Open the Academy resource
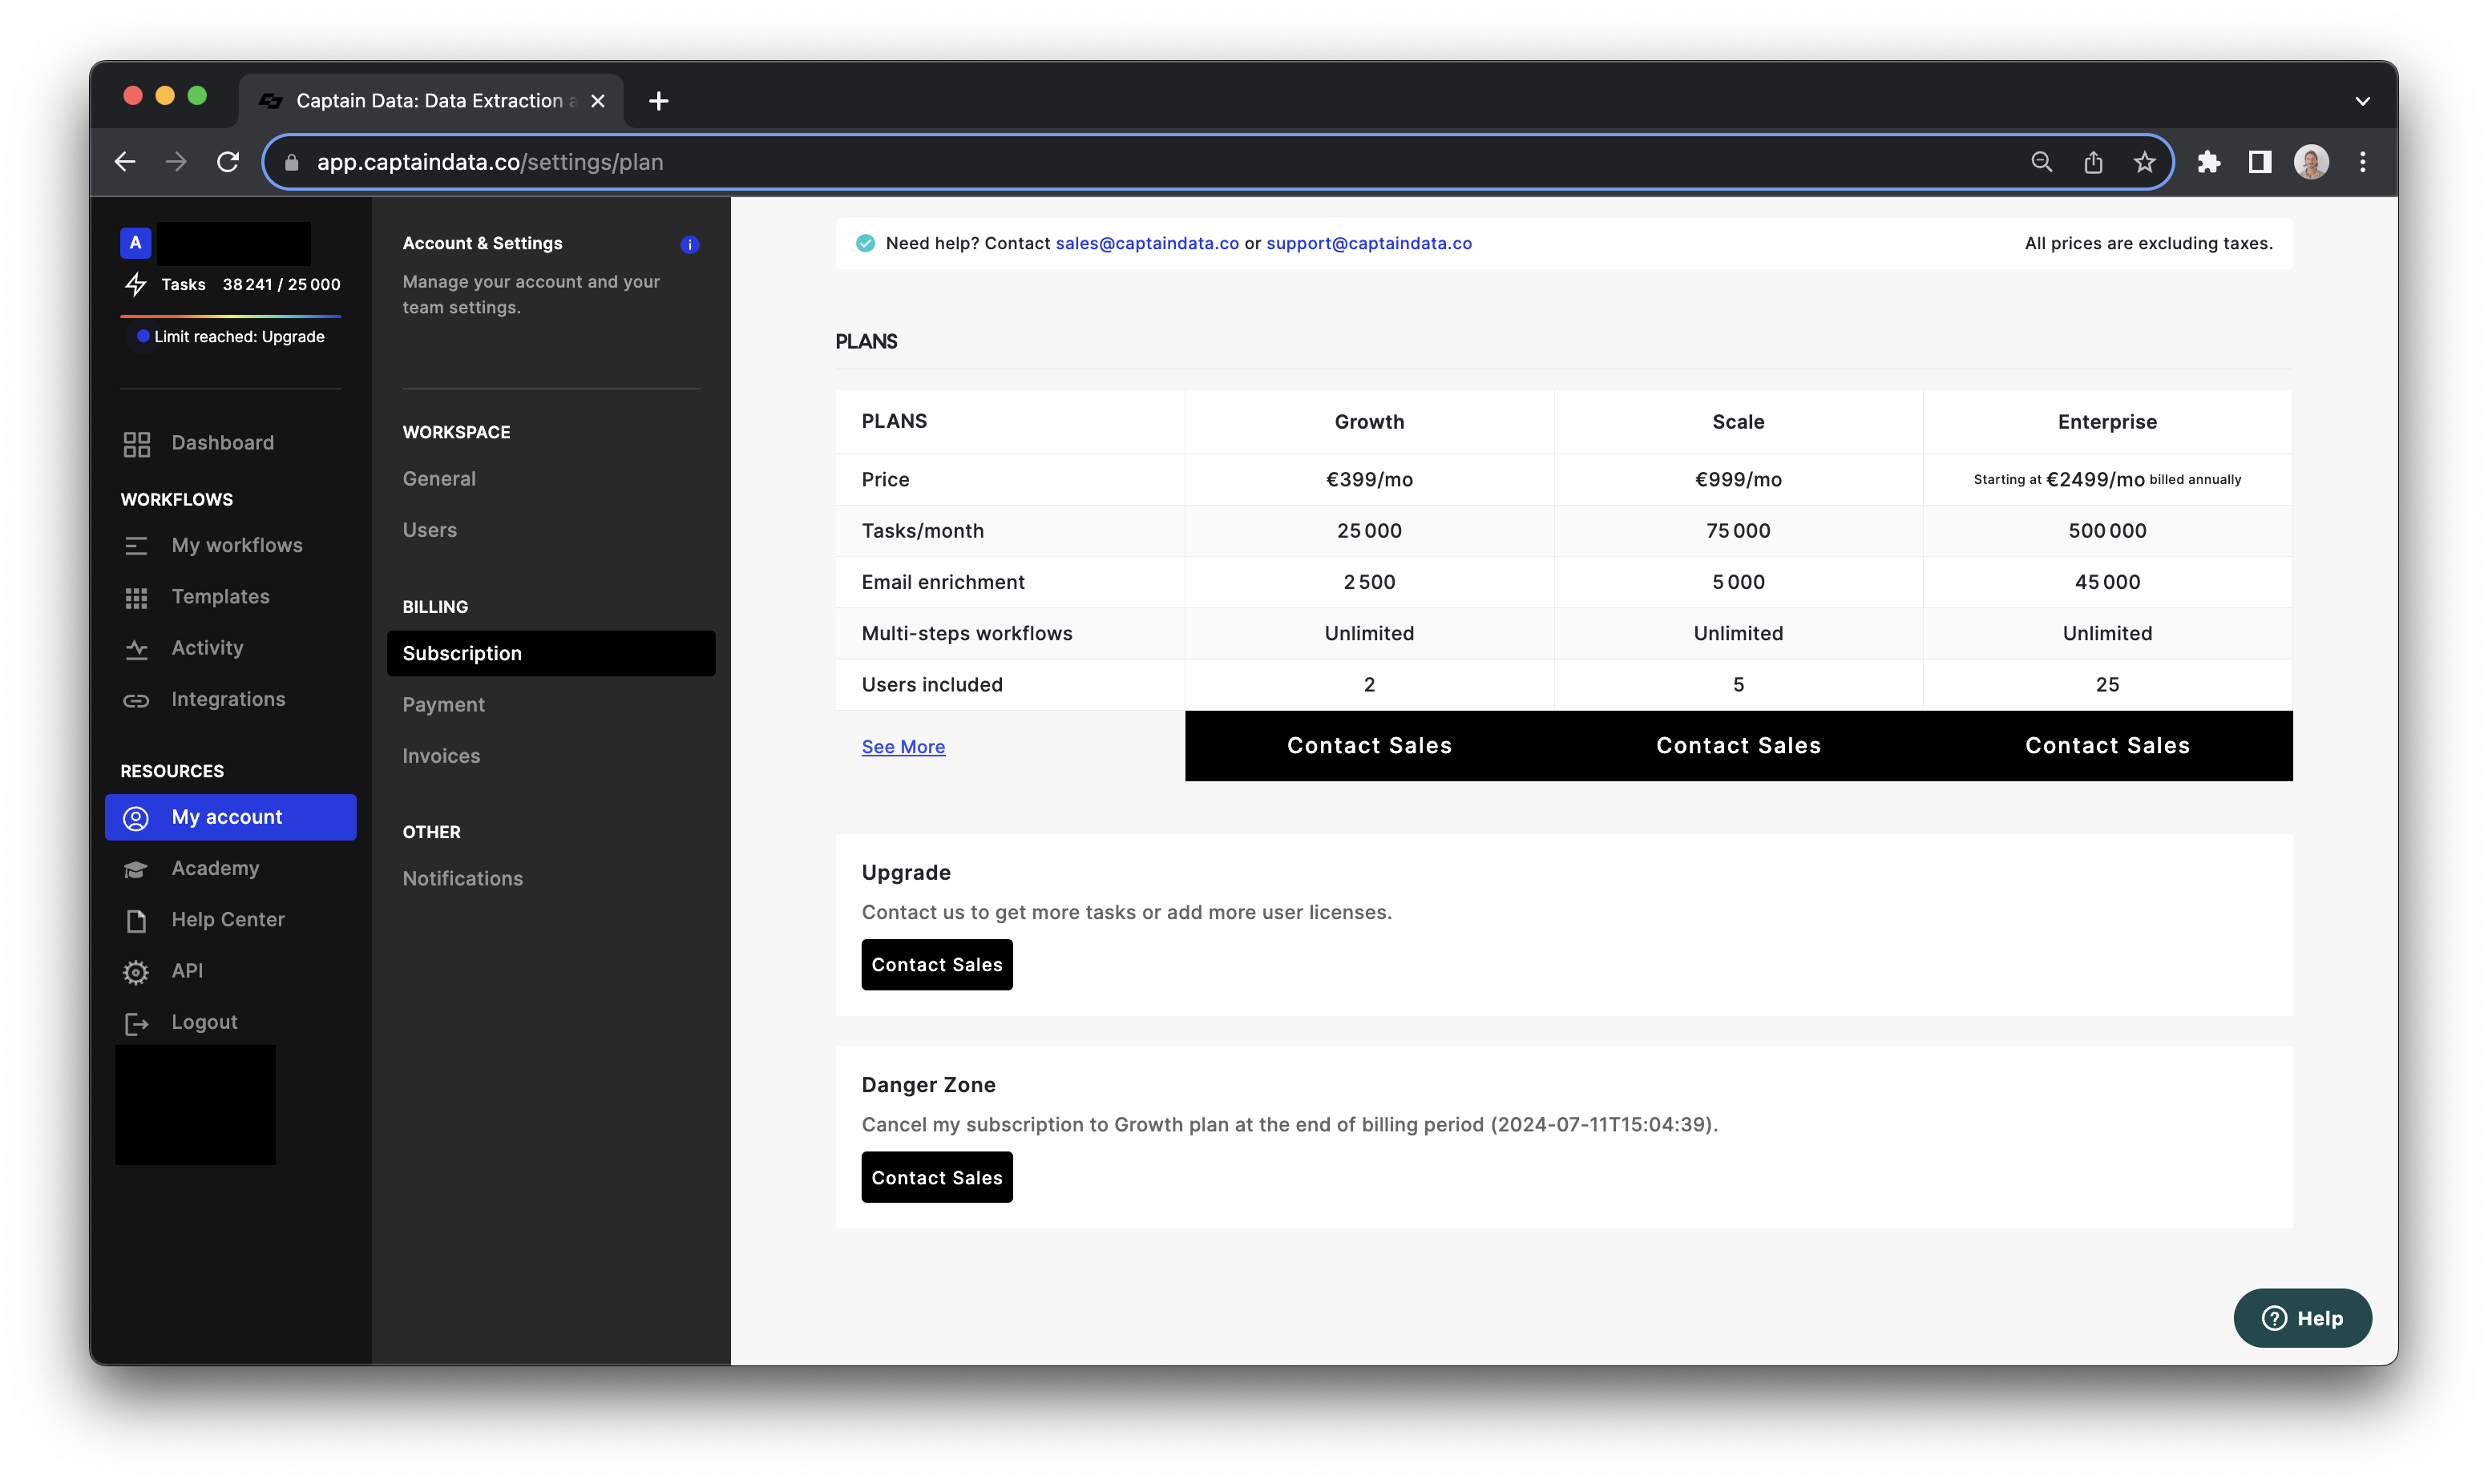2488x1484 pixels. point(215,868)
